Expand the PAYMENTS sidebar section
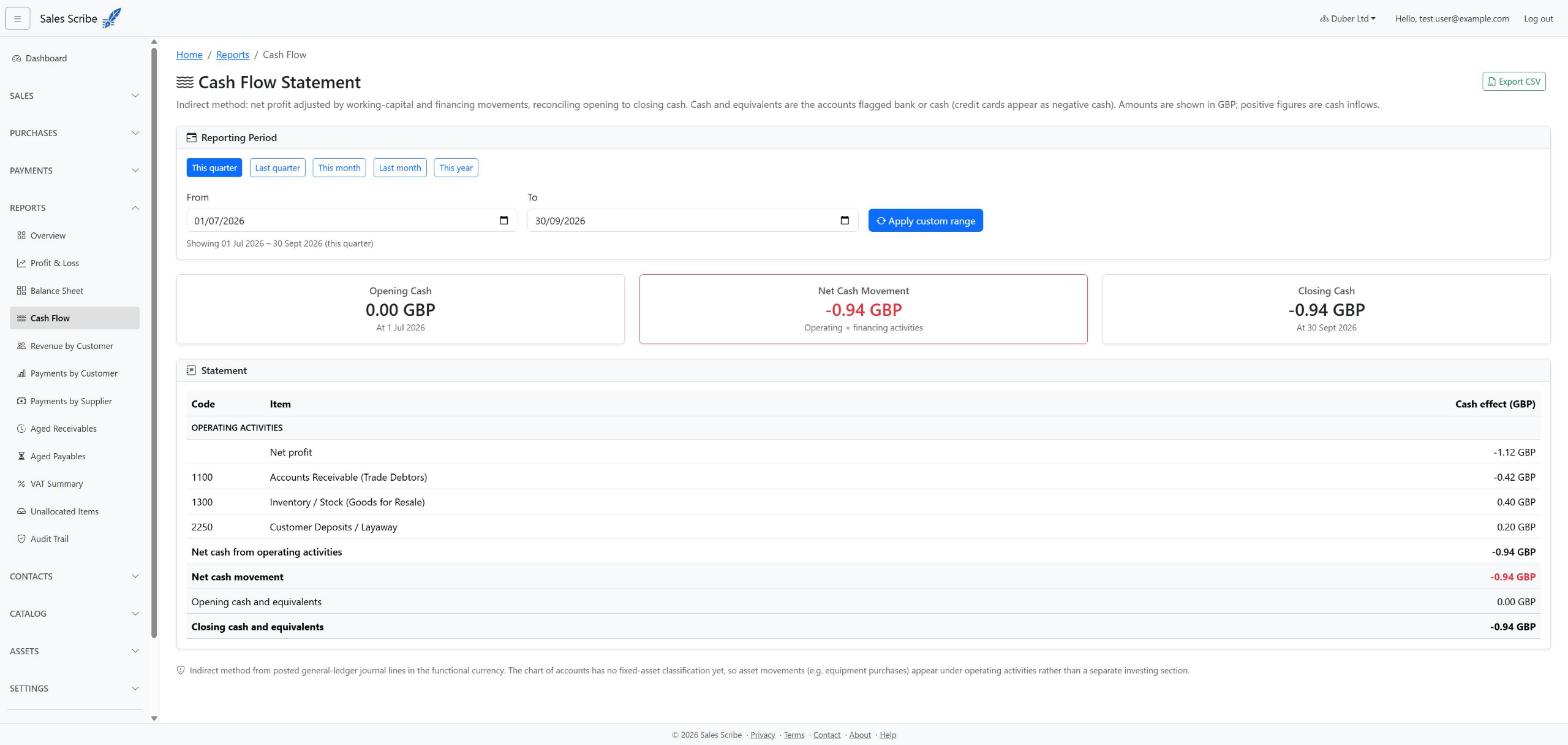This screenshot has width=1568, height=745. (x=75, y=171)
